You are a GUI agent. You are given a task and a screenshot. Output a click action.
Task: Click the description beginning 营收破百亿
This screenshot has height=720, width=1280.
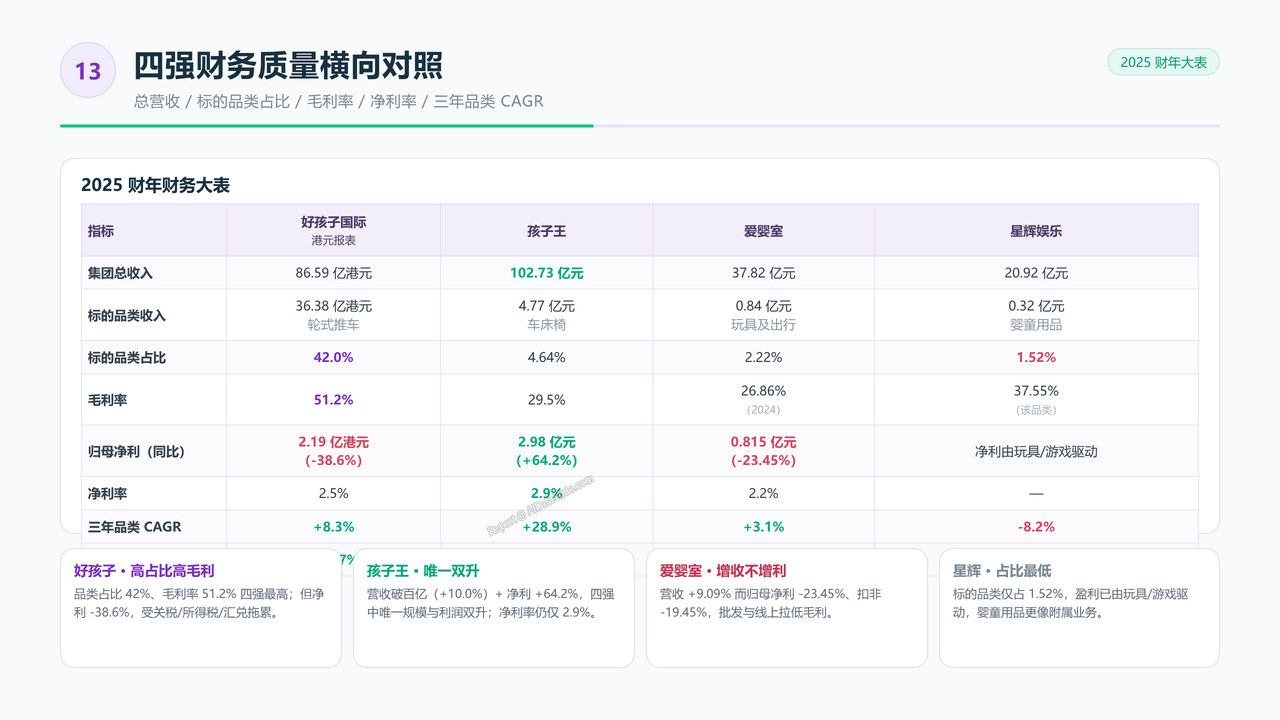pyautogui.click(x=491, y=603)
